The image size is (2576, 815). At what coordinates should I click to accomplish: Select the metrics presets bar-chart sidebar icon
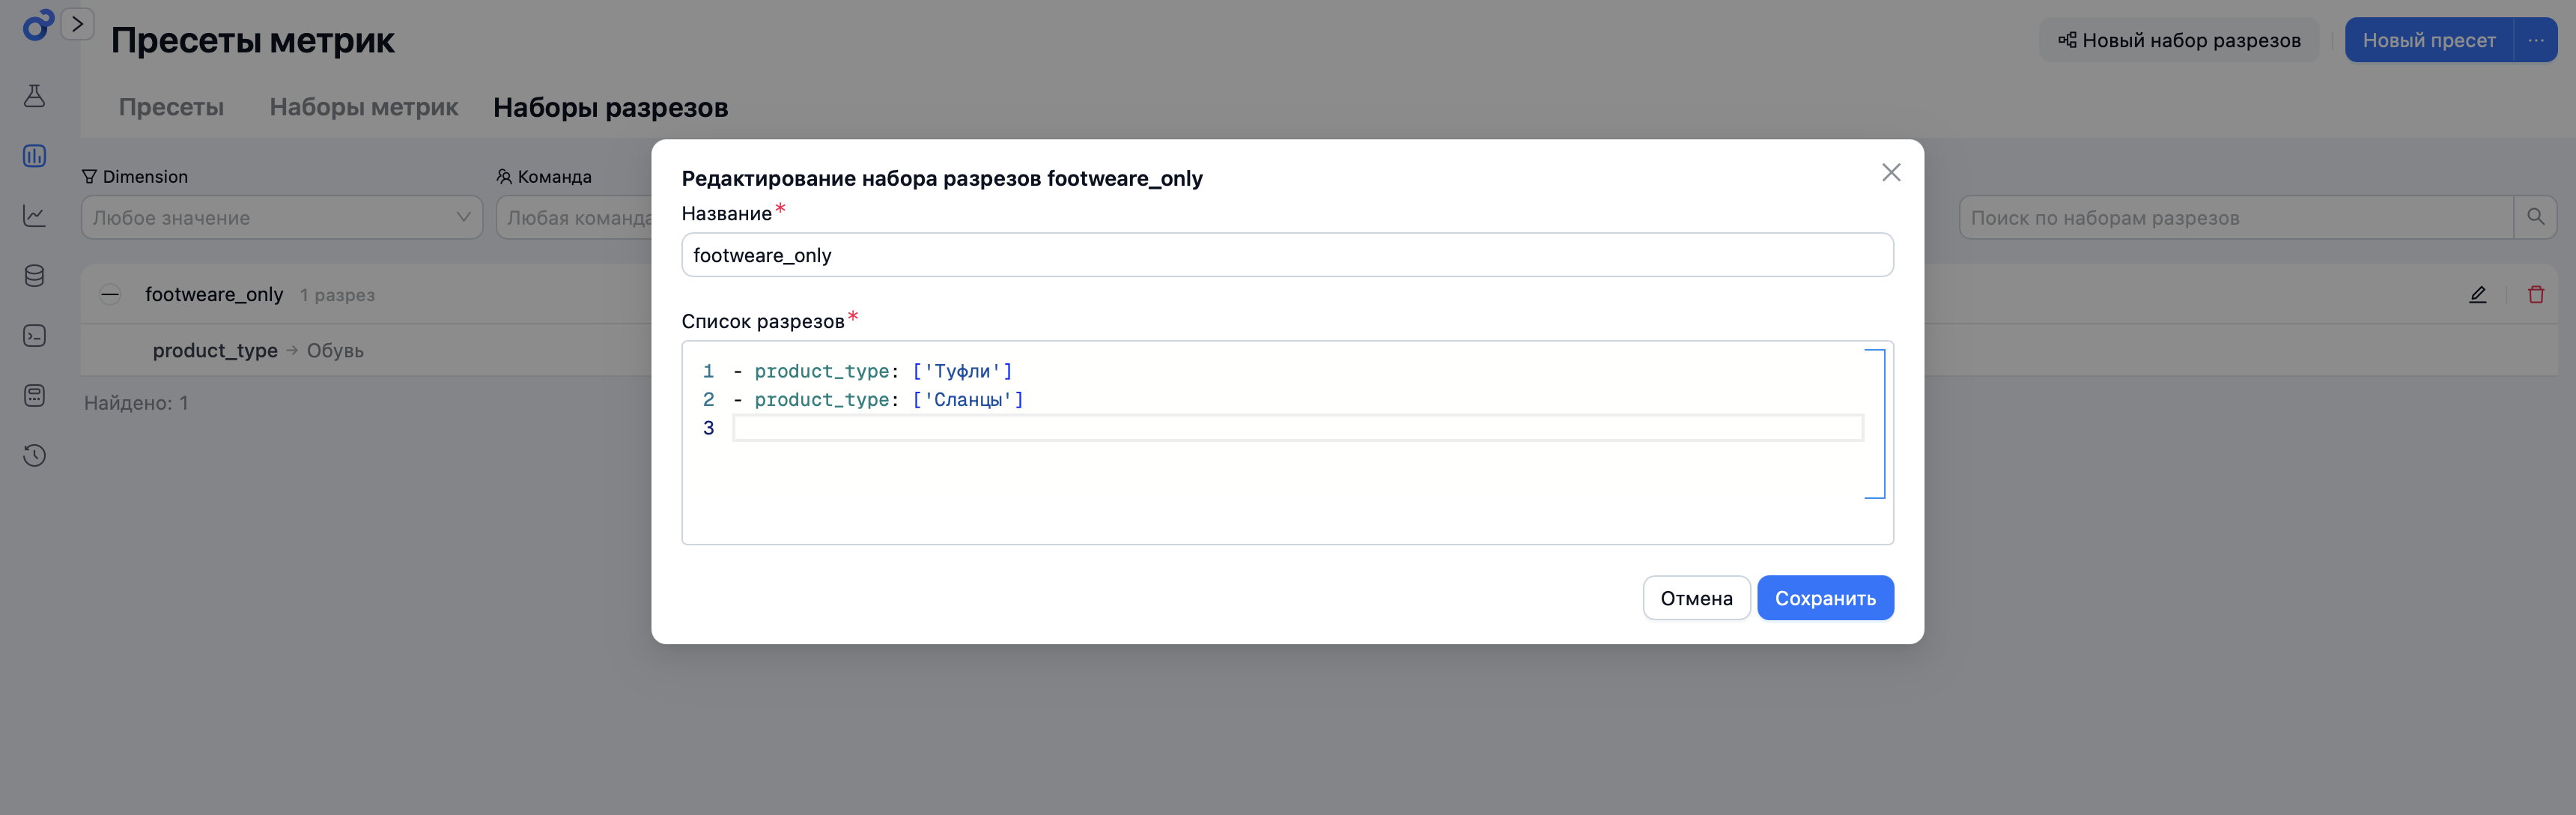[35, 156]
